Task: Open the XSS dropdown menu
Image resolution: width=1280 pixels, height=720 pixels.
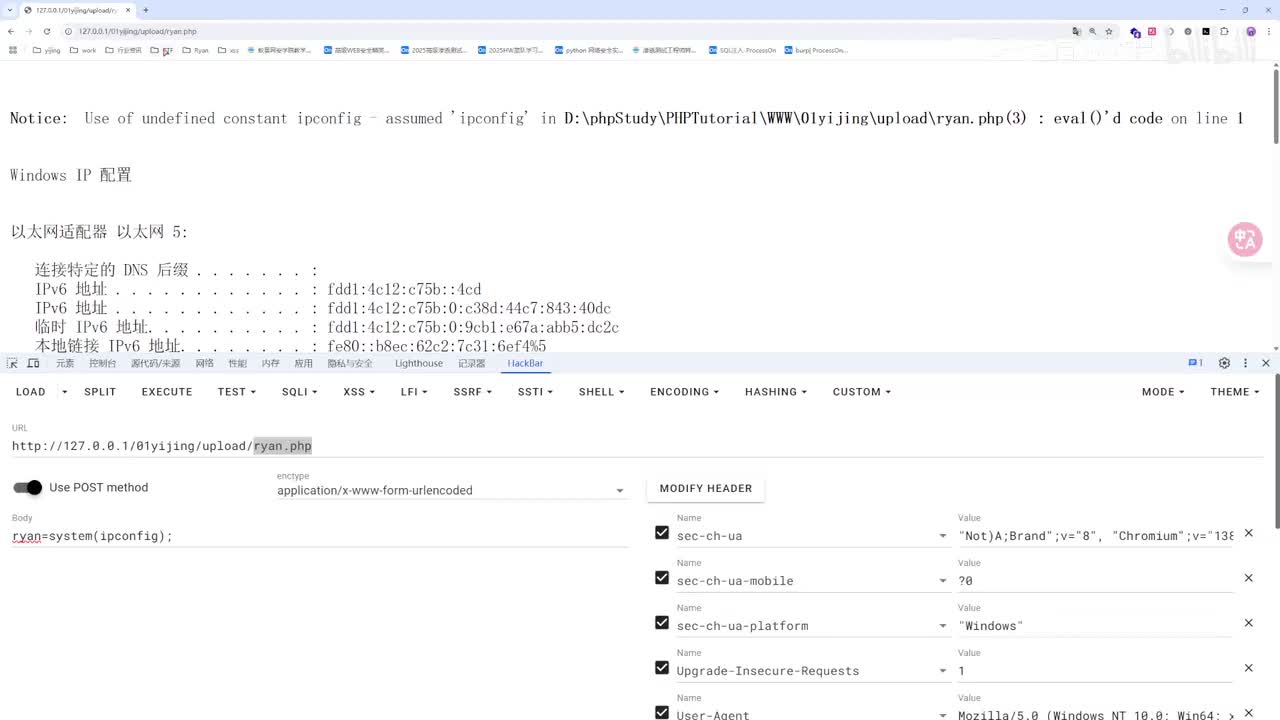Action: tap(359, 392)
